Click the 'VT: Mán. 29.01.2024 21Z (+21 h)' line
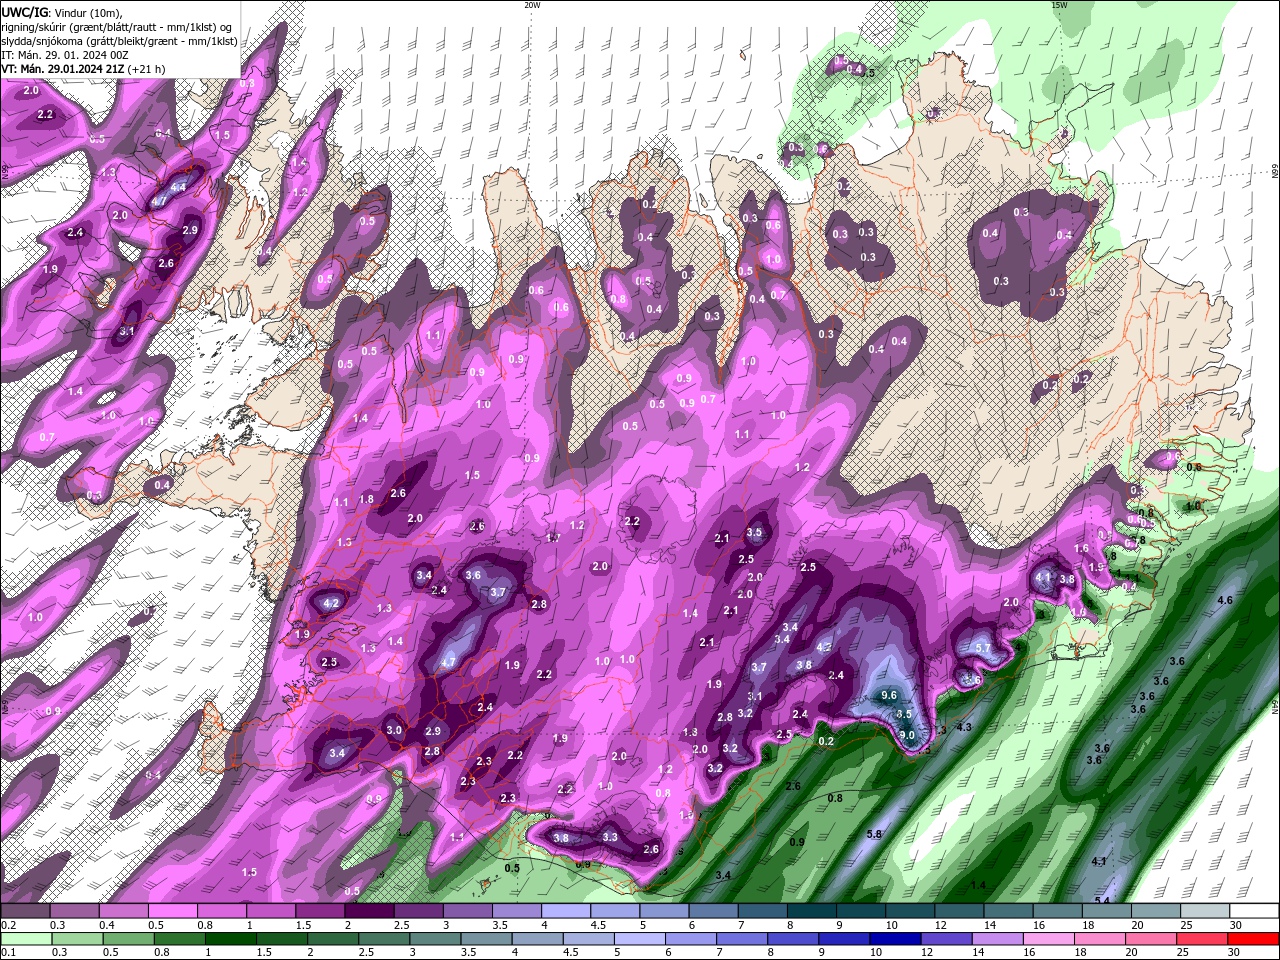1280x960 pixels. (83, 69)
